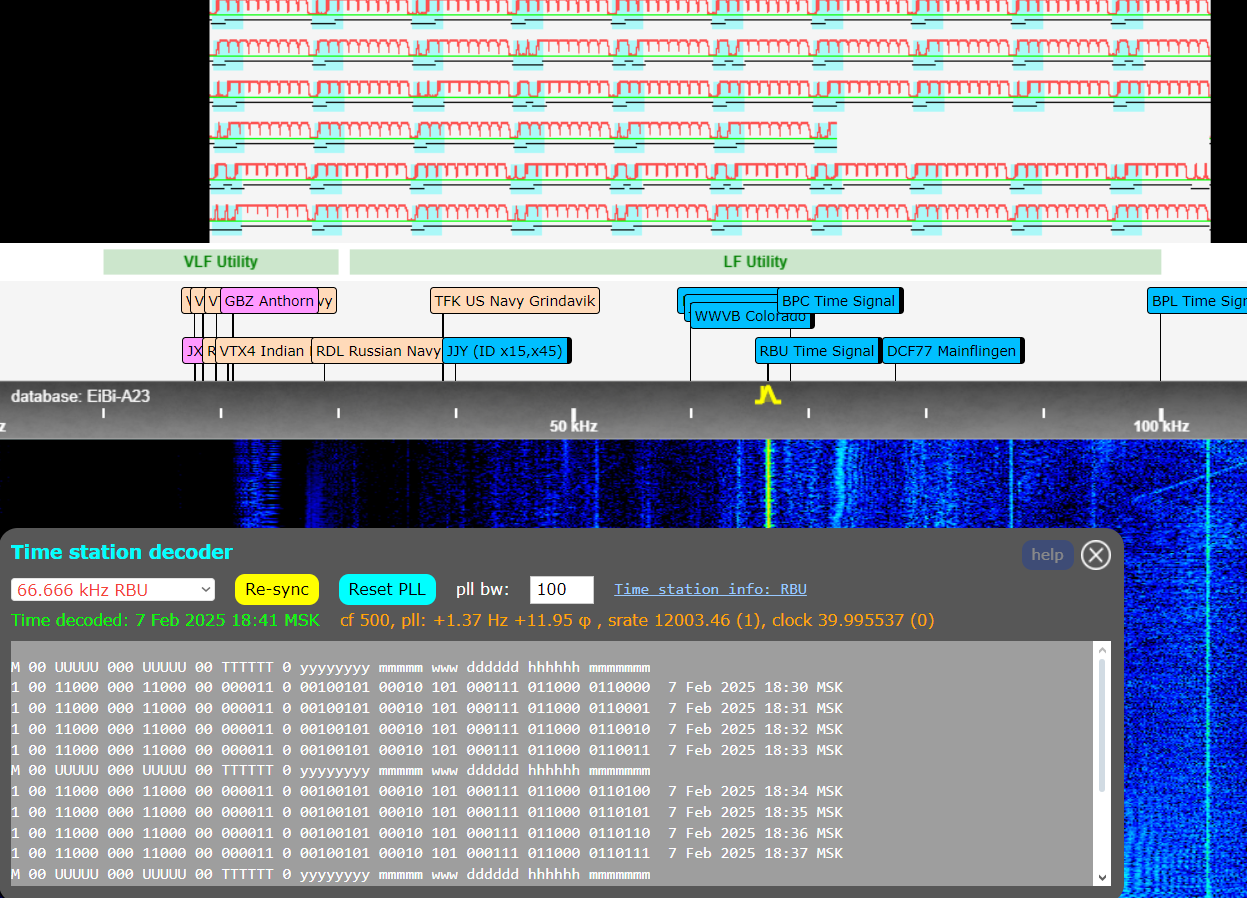
Task: Tune to the BPC Time Signal label
Action: 839,300
